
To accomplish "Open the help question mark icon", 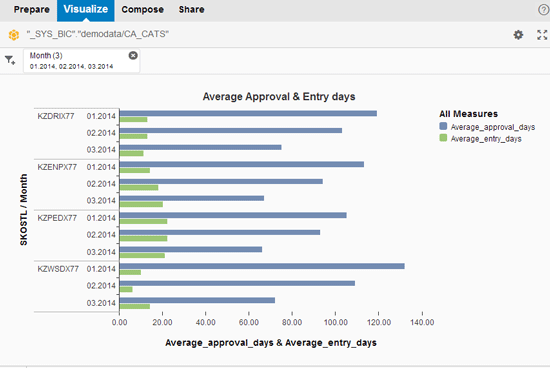I will pyautogui.click(x=543, y=9).
